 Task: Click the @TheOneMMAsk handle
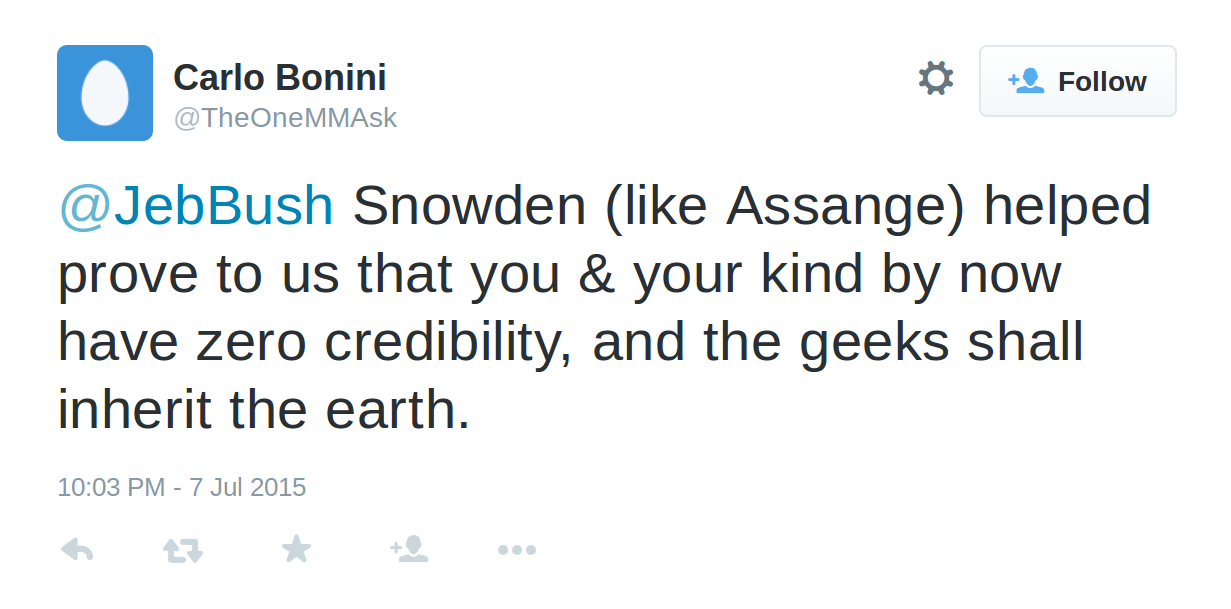285,118
